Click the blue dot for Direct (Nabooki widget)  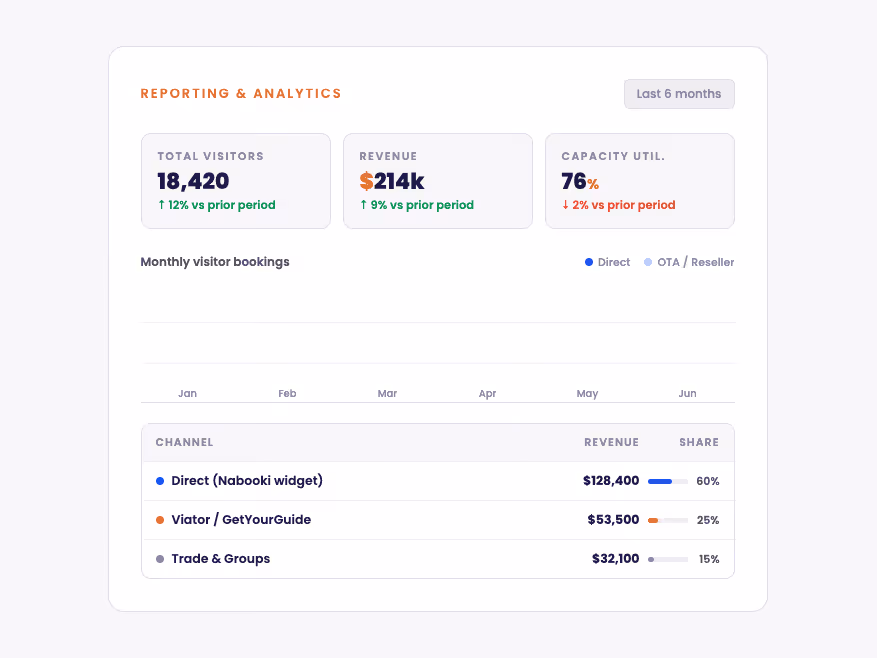pyautogui.click(x=160, y=481)
